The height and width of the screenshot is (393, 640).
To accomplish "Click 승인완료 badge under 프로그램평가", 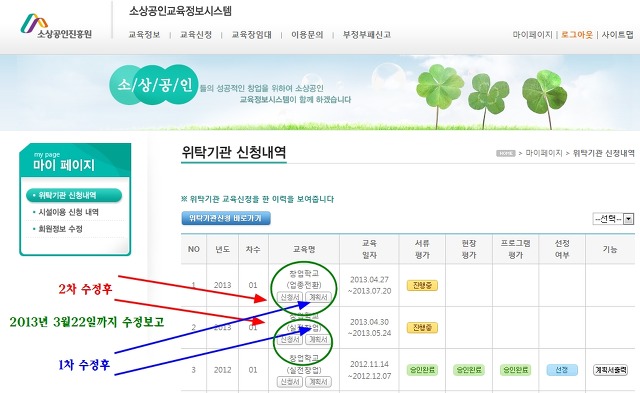I will point(515,370).
